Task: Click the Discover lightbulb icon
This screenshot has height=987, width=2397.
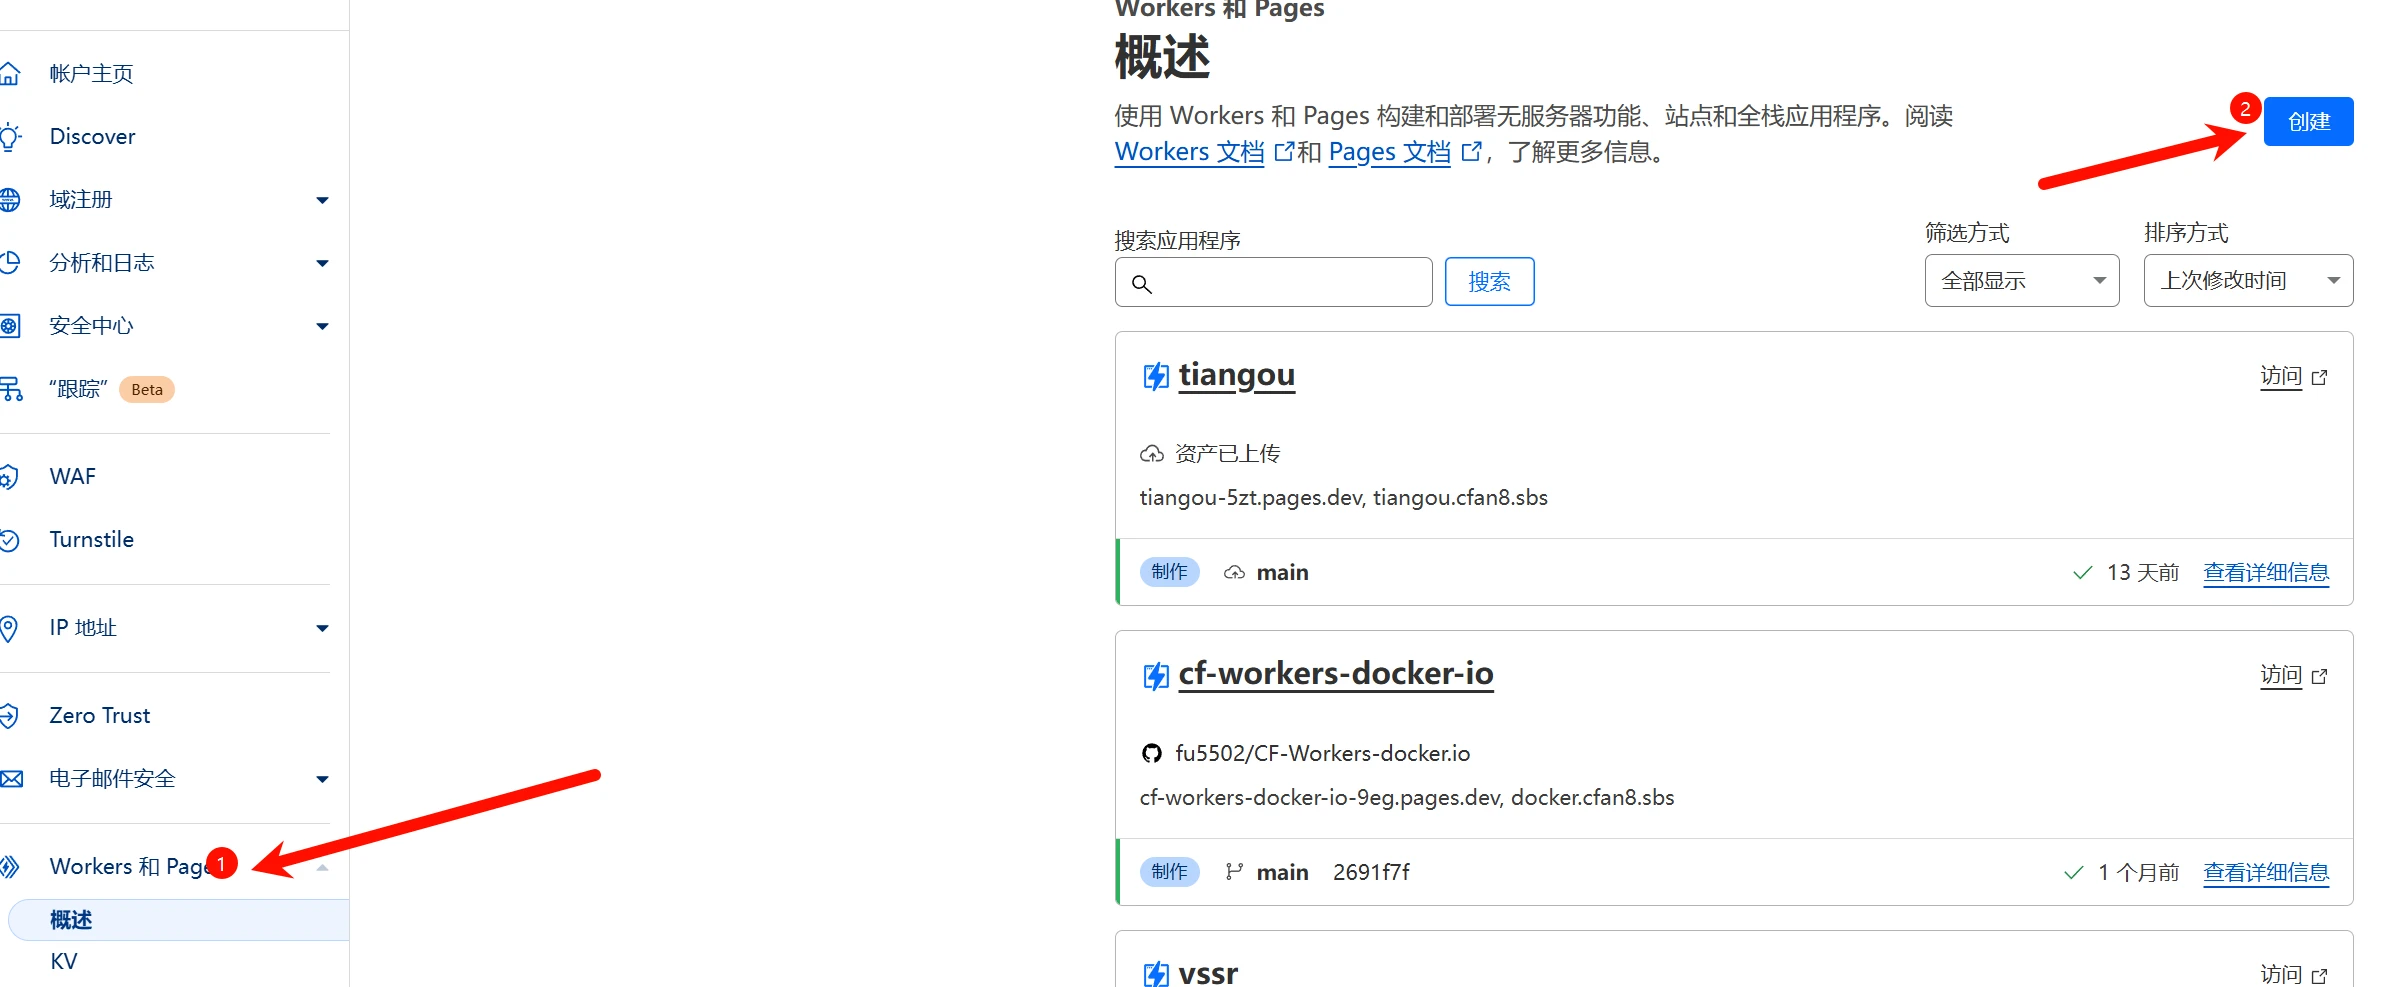Action: [10, 136]
